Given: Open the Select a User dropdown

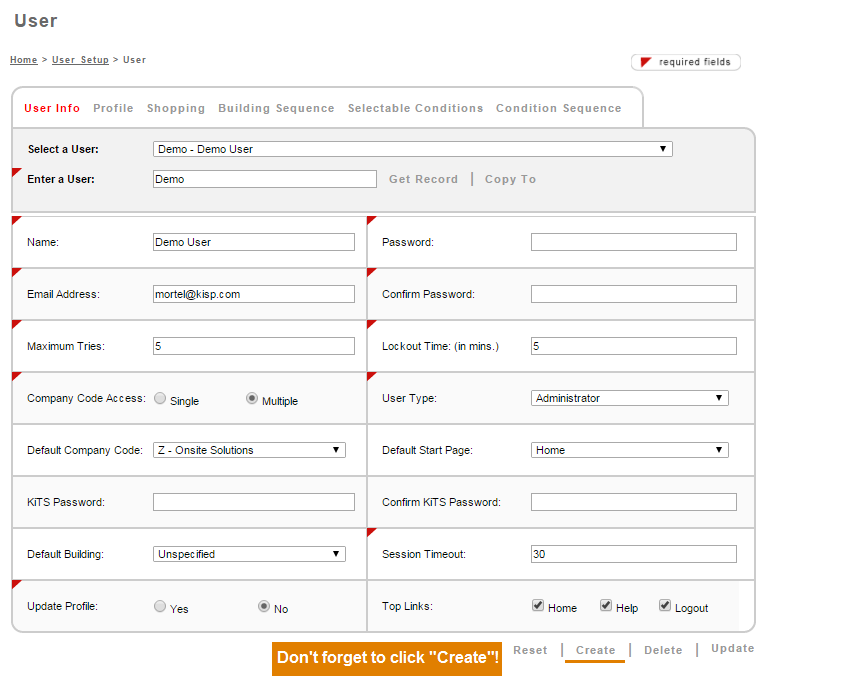Looking at the screenshot, I should click(x=412, y=149).
